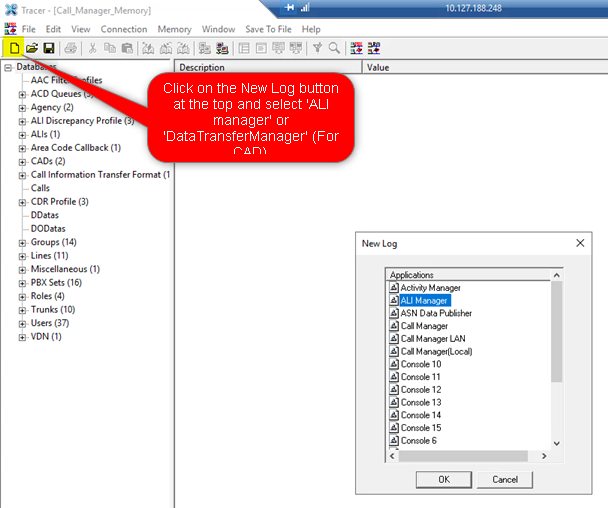Close the New Log dialog
The height and width of the screenshot is (508, 608).
click(x=580, y=243)
